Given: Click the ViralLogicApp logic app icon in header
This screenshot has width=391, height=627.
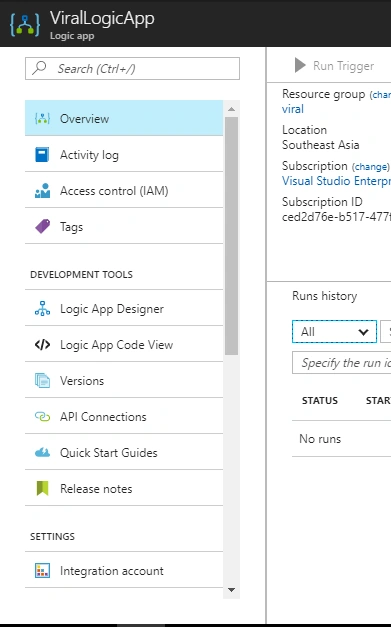Looking at the screenshot, I should coord(25,25).
